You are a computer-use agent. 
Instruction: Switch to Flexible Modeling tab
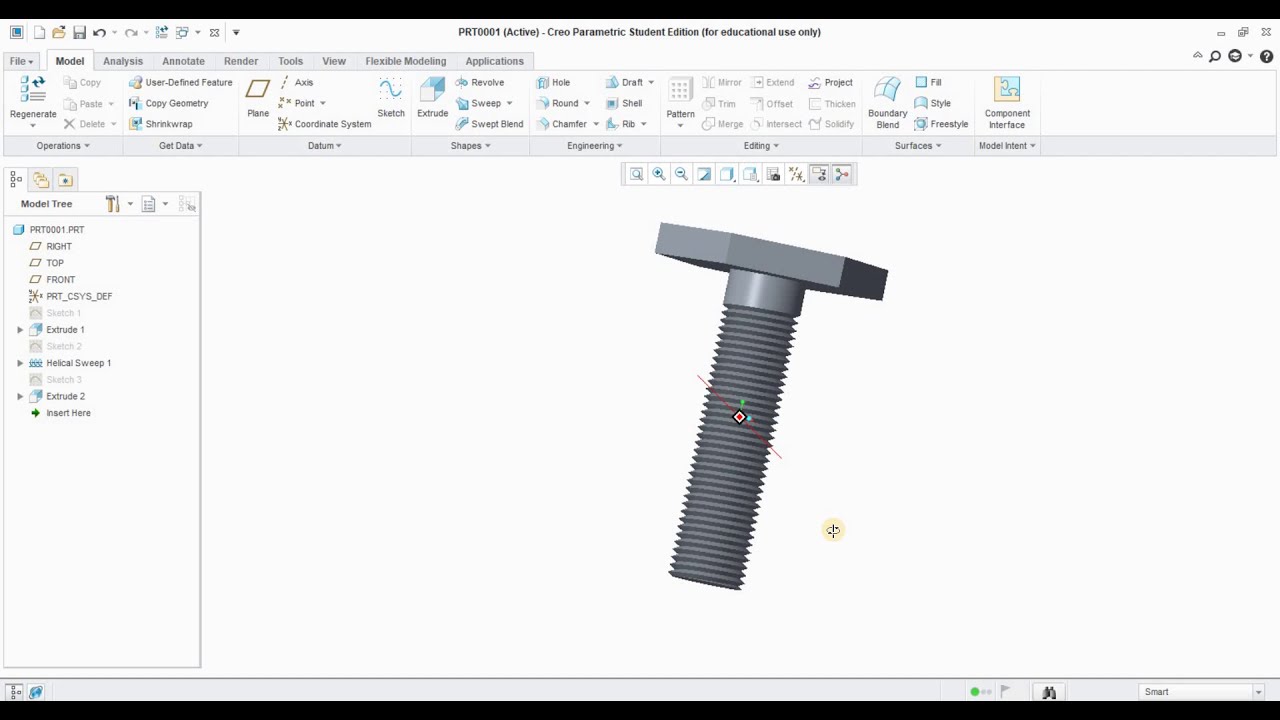405,61
